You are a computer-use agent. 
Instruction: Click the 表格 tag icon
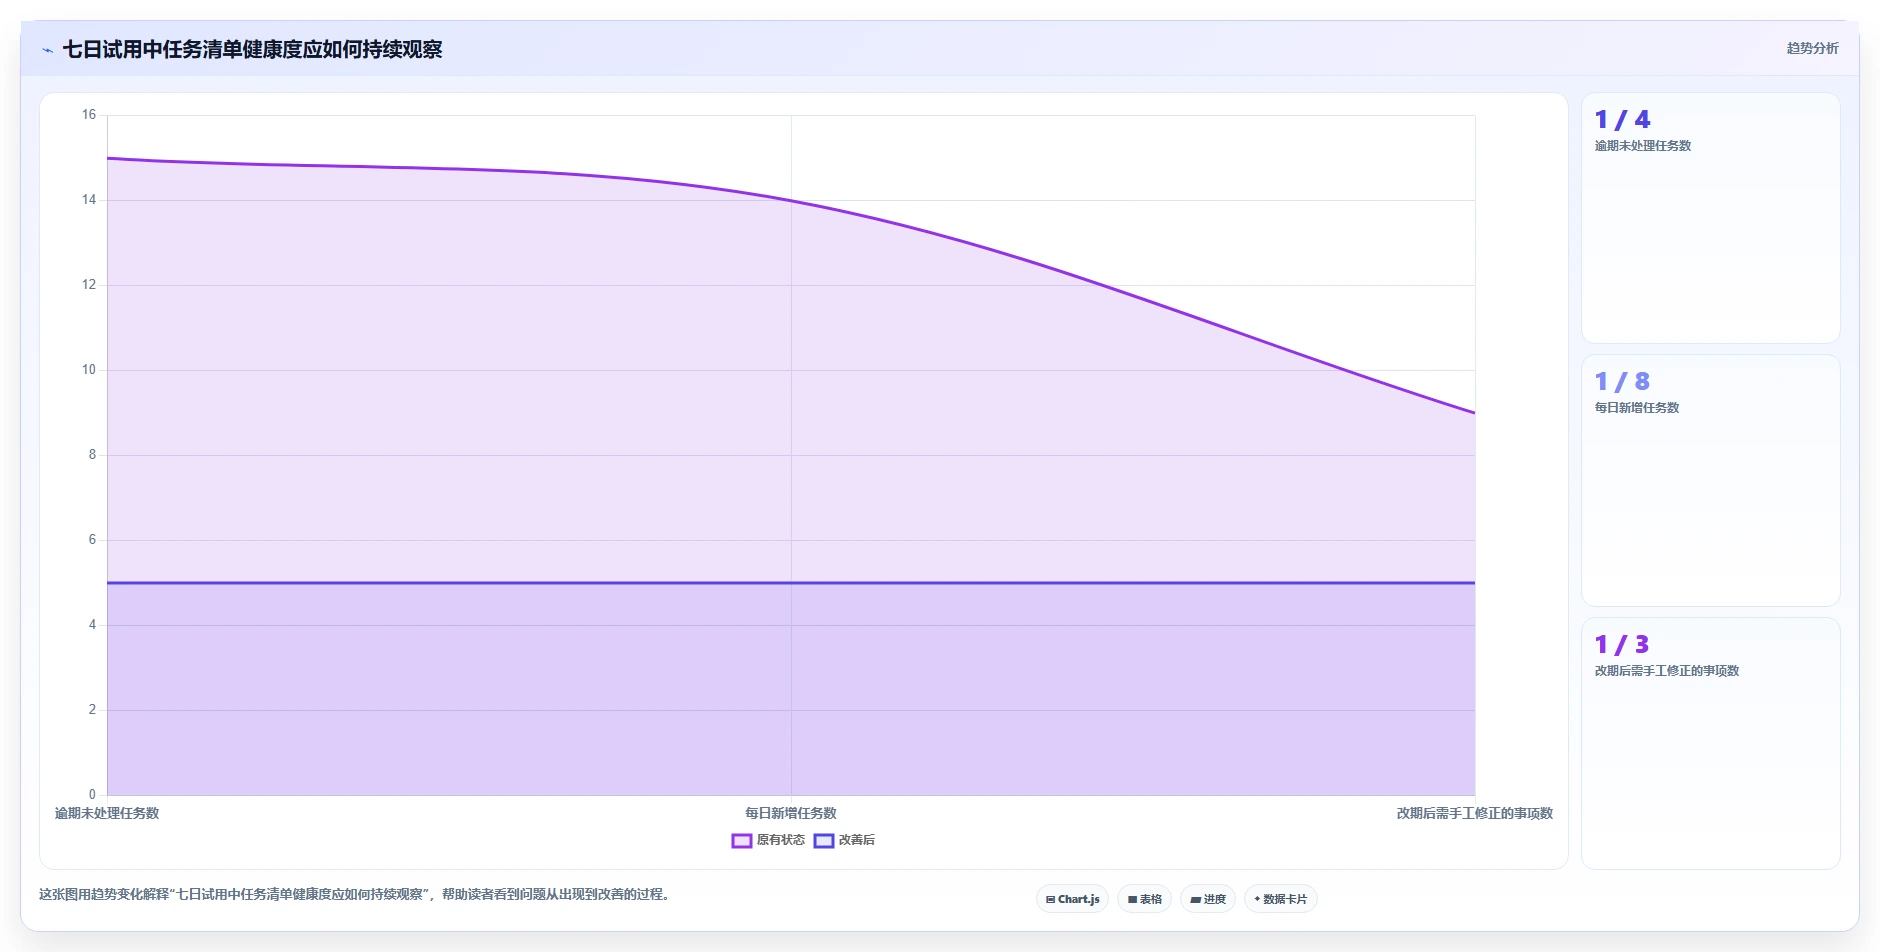pyautogui.click(x=1132, y=899)
